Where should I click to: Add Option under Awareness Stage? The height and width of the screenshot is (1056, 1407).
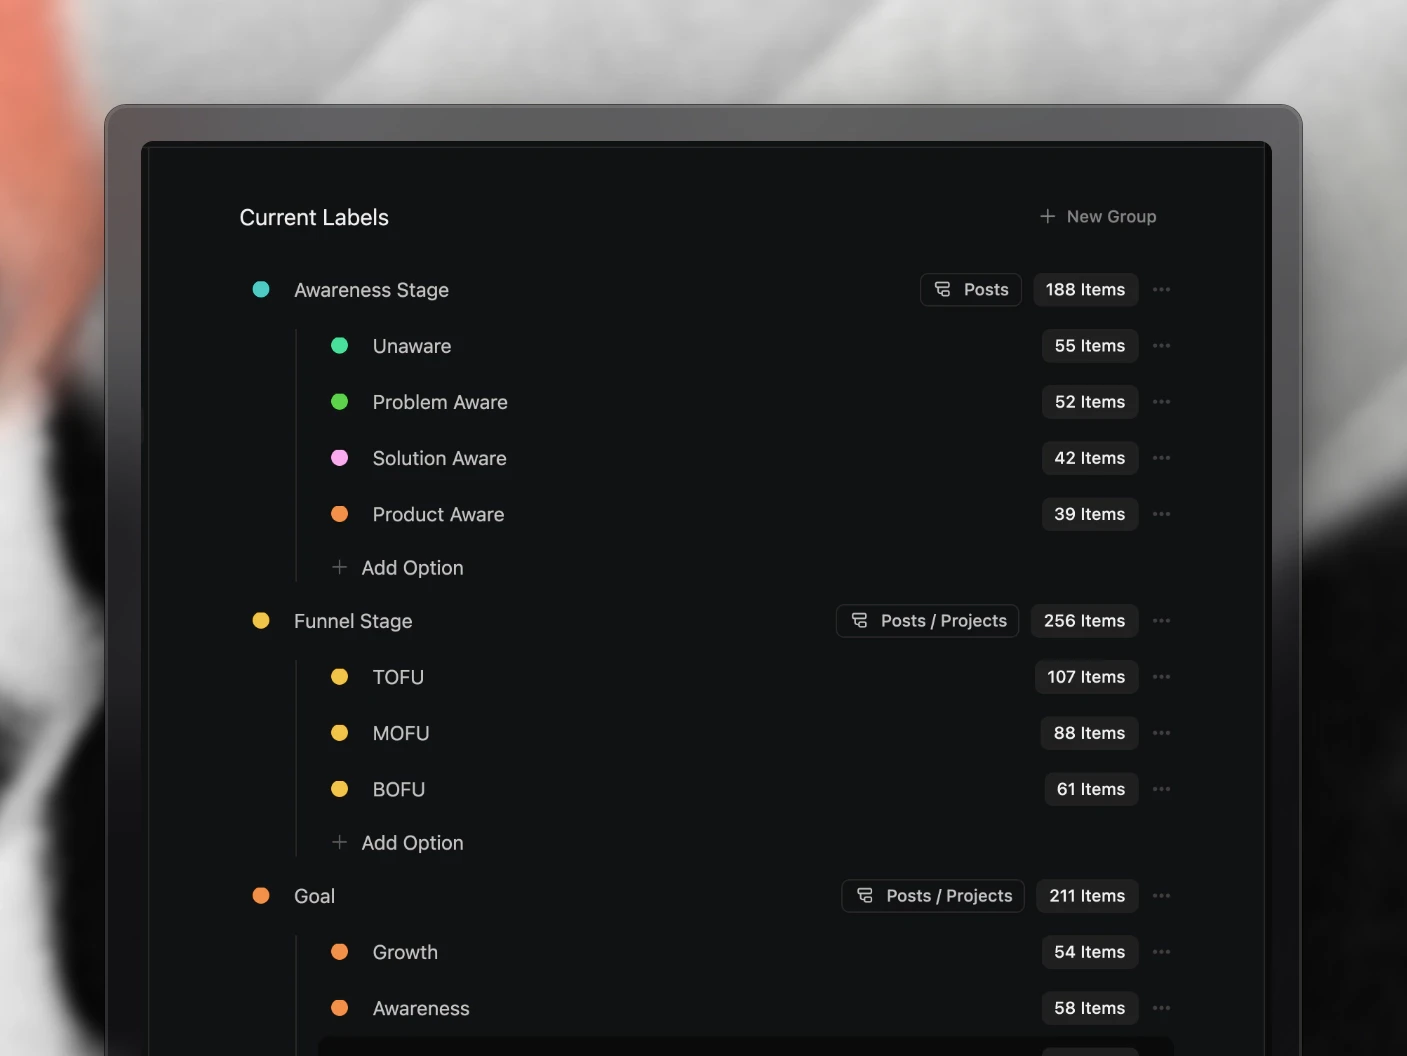click(x=398, y=568)
